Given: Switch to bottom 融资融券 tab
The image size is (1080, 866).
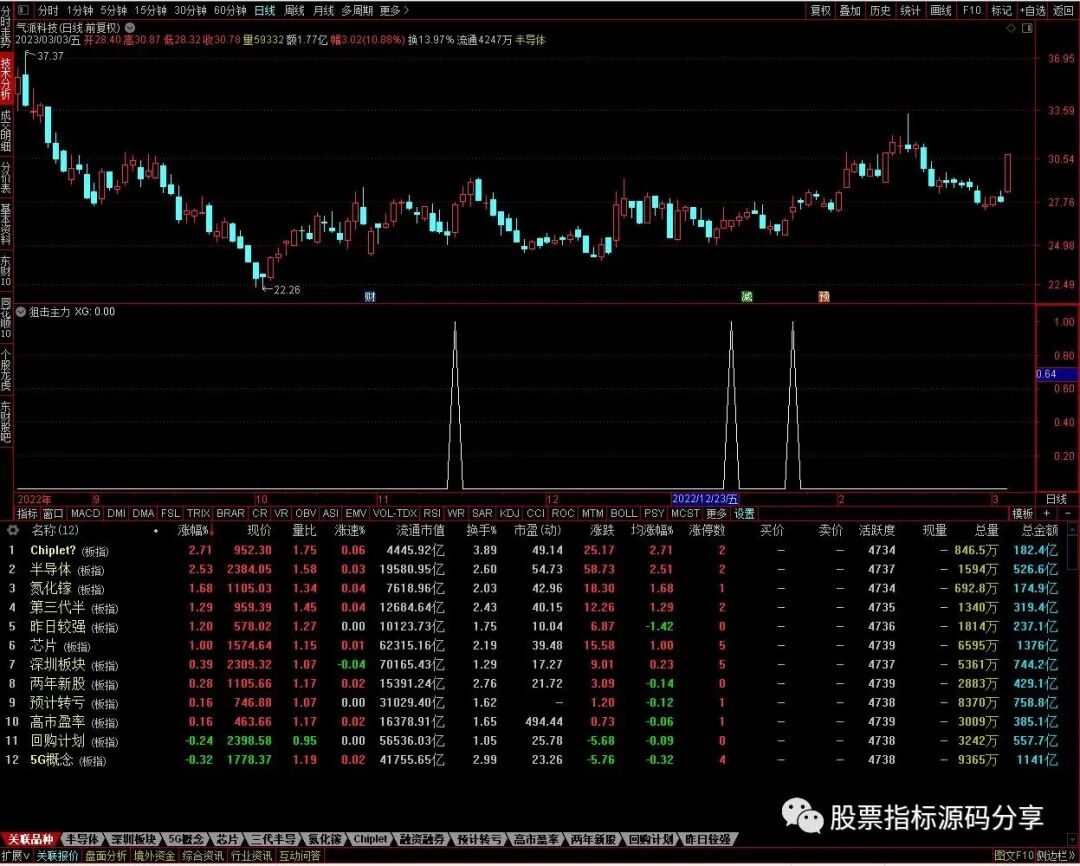Looking at the screenshot, I should (x=422, y=839).
